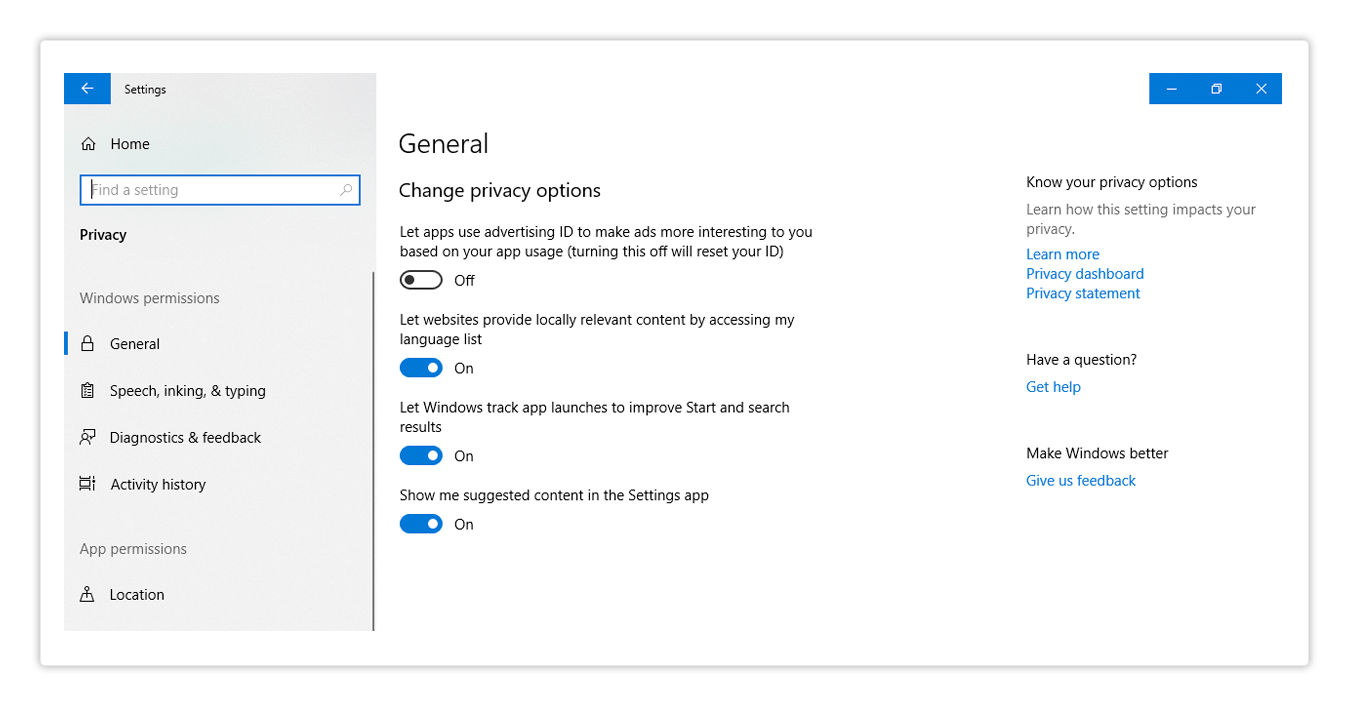
Task: Click Give us feedback link
Action: [1081, 481]
